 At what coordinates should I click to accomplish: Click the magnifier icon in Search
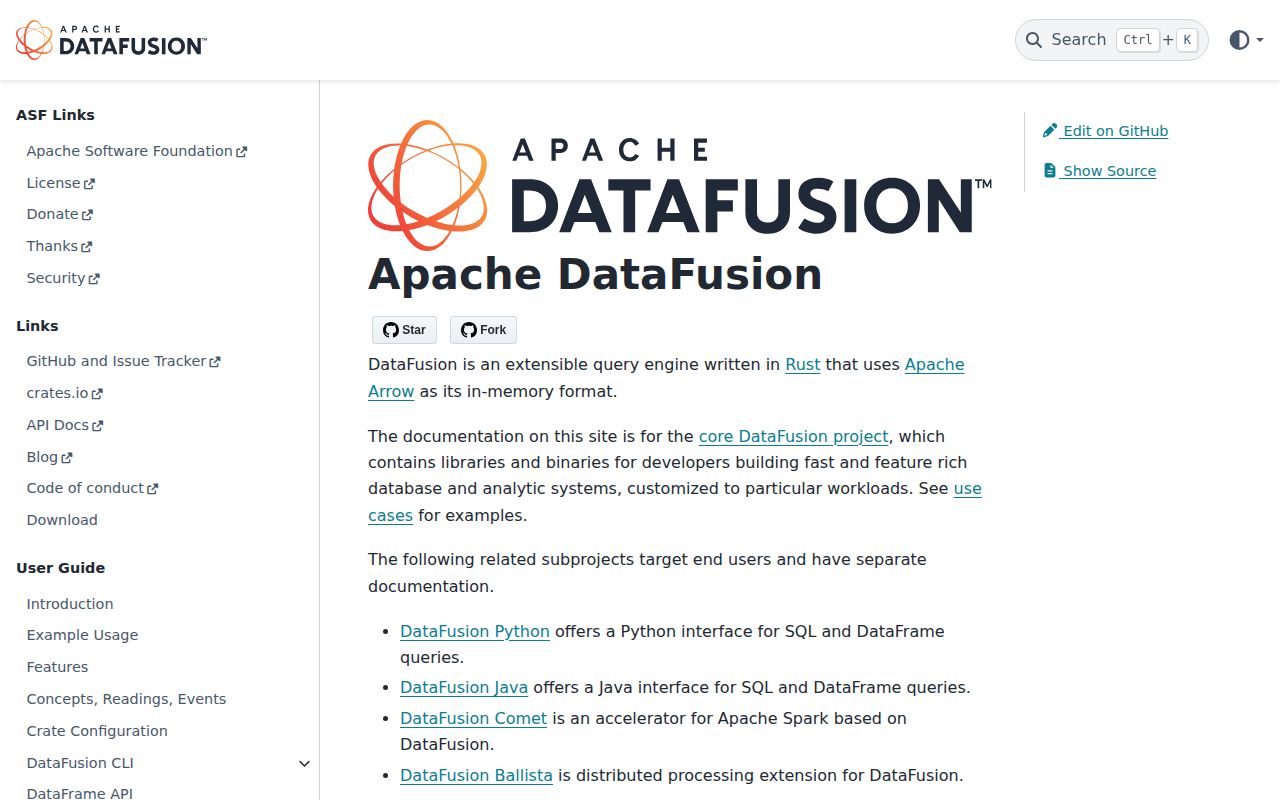coord(1034,40)
